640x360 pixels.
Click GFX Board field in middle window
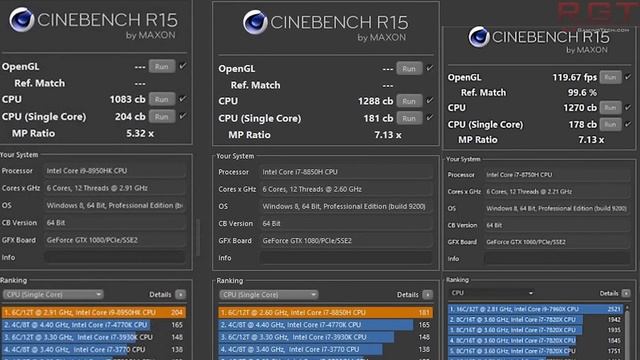346,241
